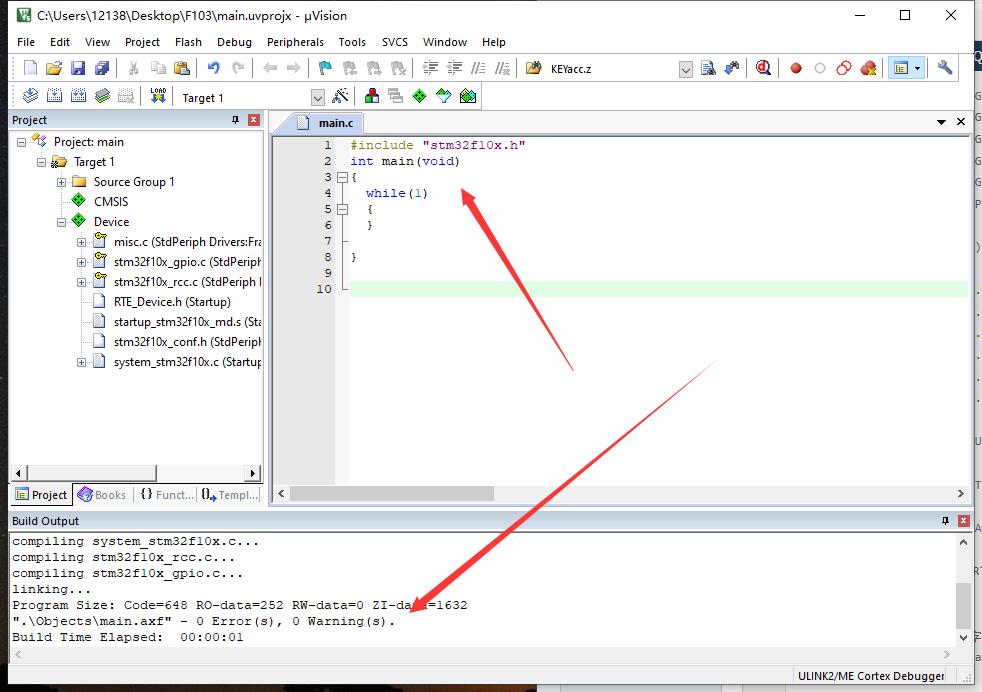Pin the Project panel
The image size is (982, 692).
pos(235,120)
